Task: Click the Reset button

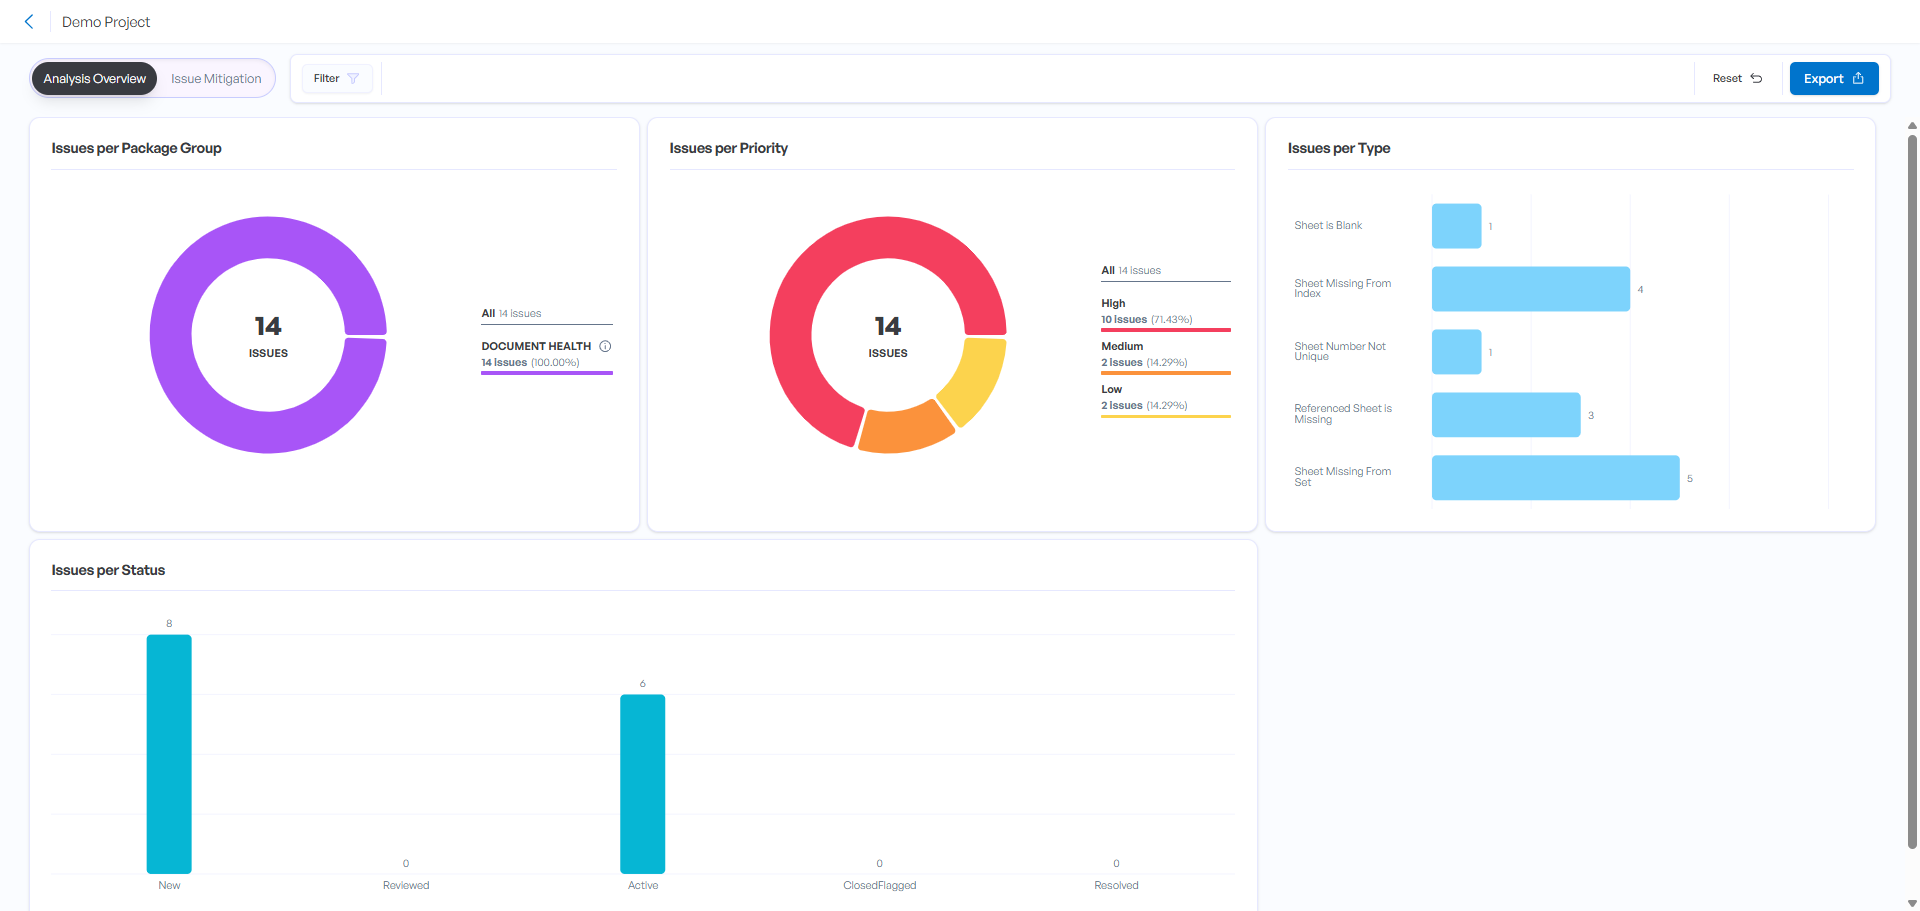Action: [x=1736, y=77]
